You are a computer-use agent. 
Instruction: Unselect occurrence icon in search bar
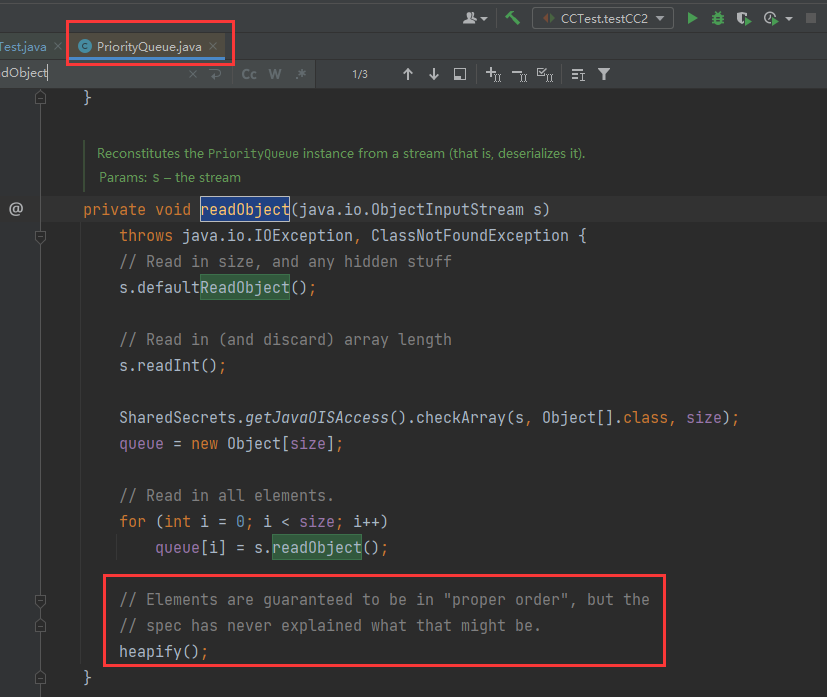[x=520, y=75]
